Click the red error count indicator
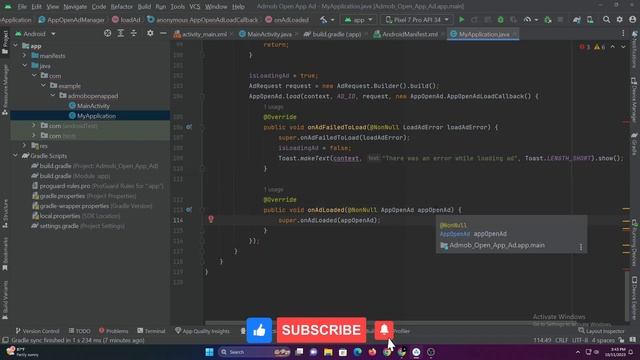 [585, 47]
